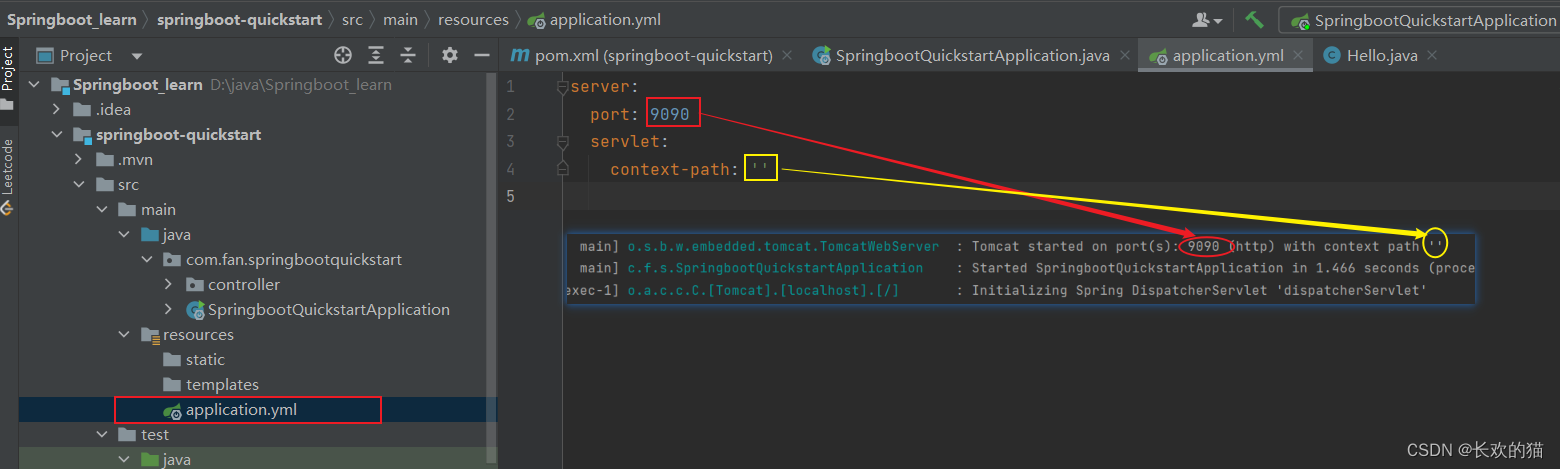Close the pom.xml editor tab

click(x=787, y=56)
